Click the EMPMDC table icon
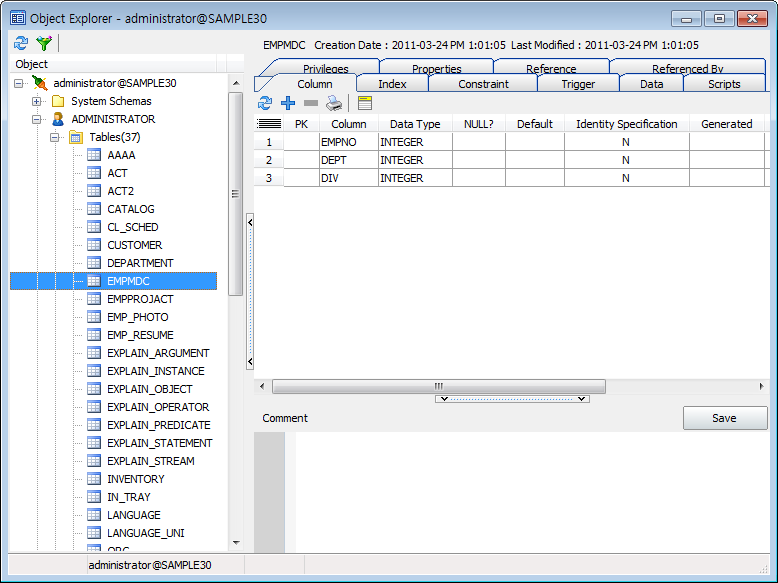 [94, 281]
